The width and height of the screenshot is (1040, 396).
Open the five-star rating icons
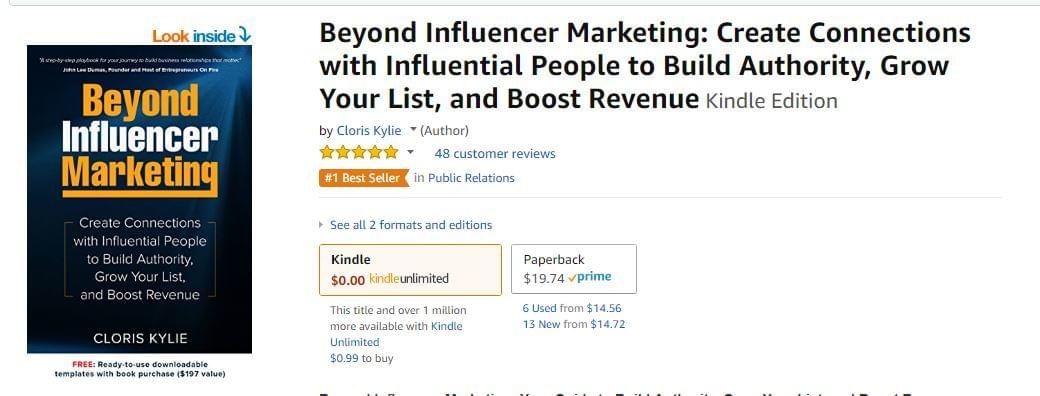[x=359, y=153]
